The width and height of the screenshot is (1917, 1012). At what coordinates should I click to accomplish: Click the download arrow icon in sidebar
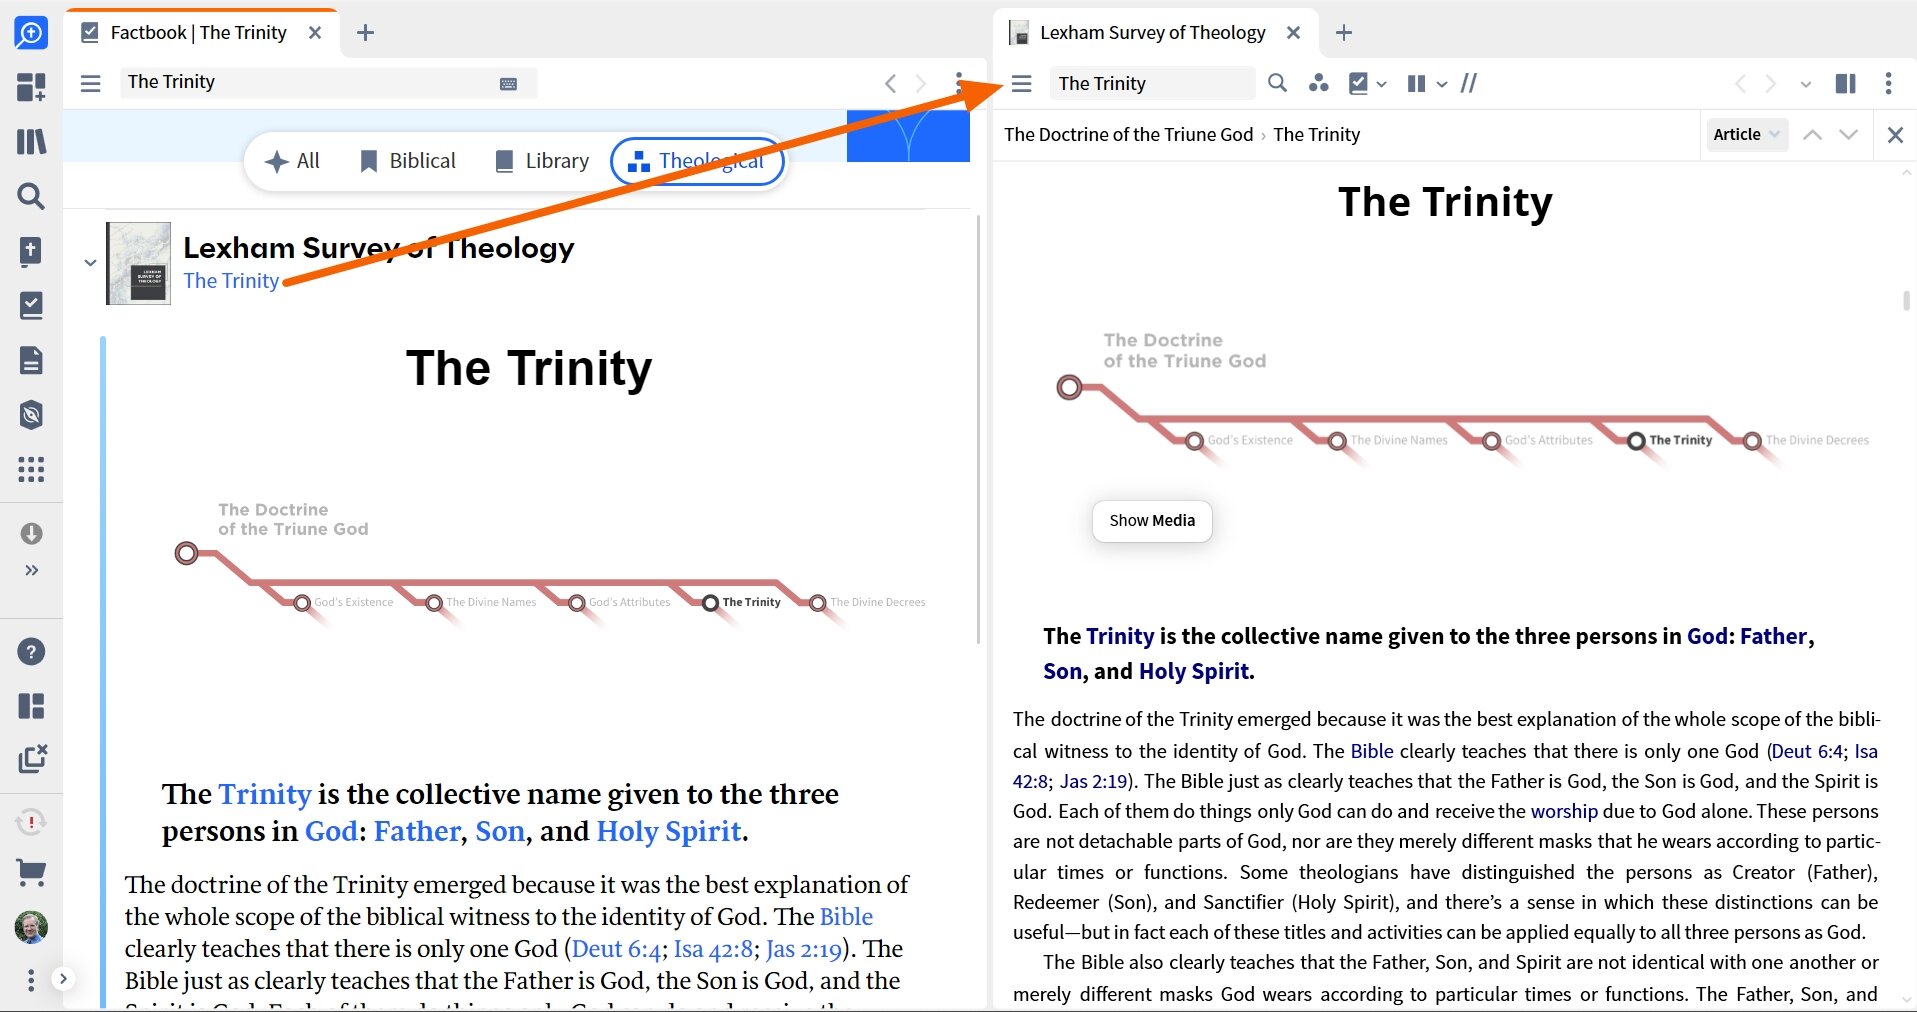pyautogui.click(x=31, y=533)
